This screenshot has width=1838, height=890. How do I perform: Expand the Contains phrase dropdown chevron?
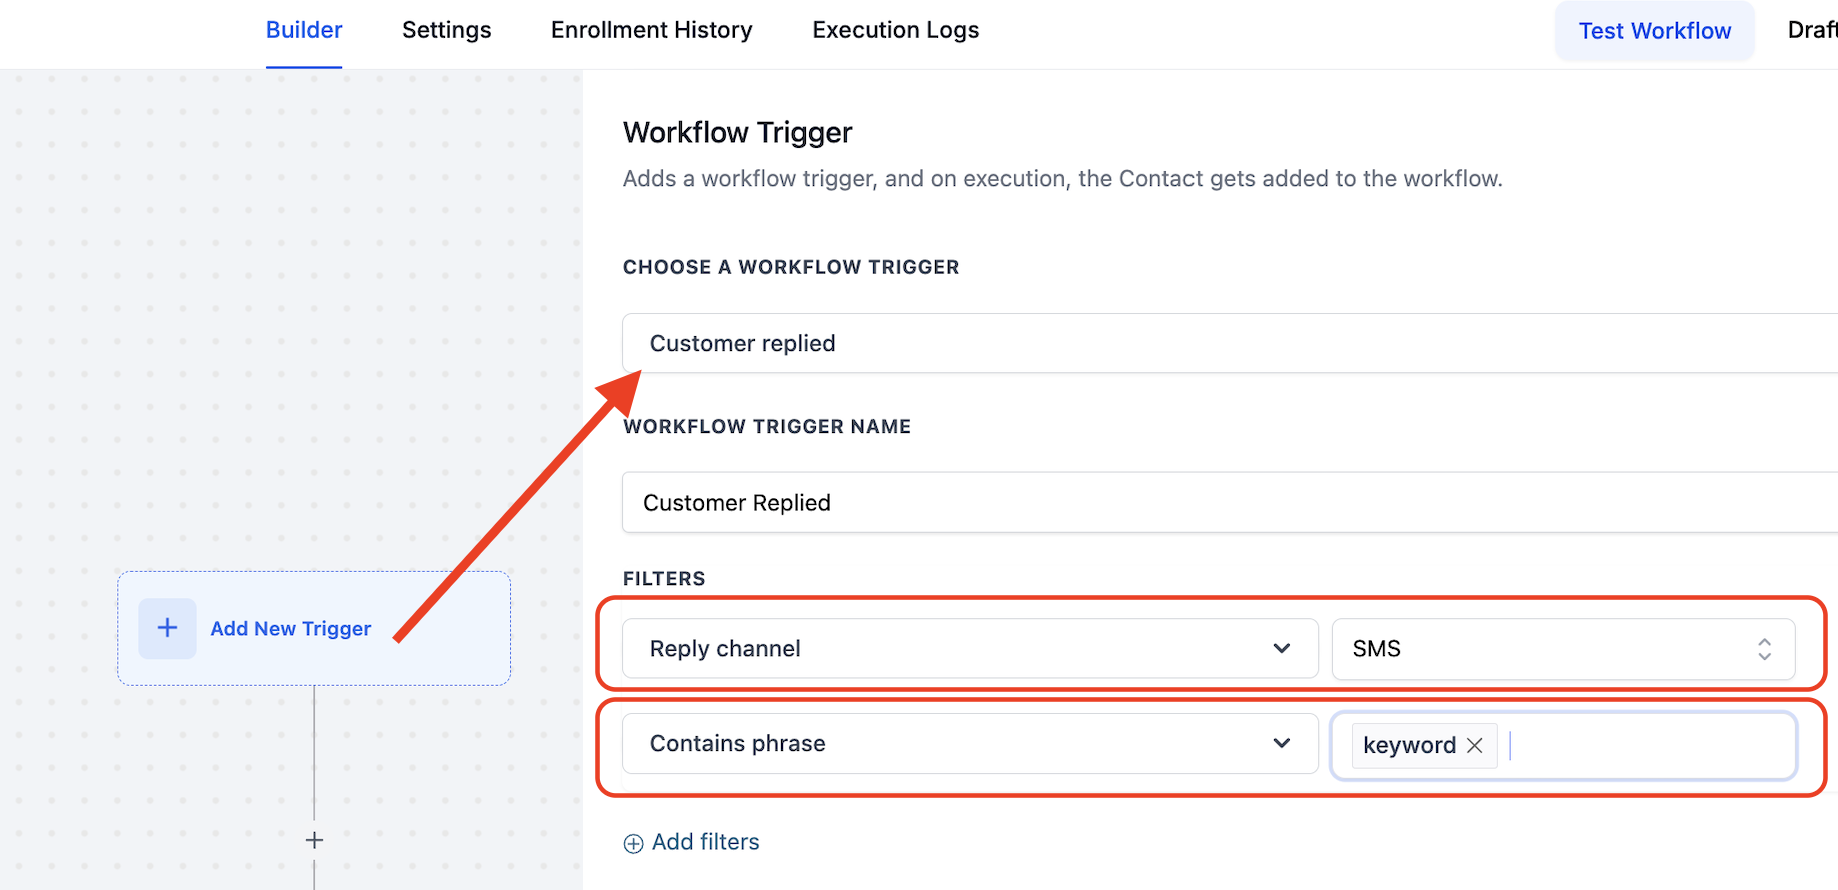(1281, 743)
